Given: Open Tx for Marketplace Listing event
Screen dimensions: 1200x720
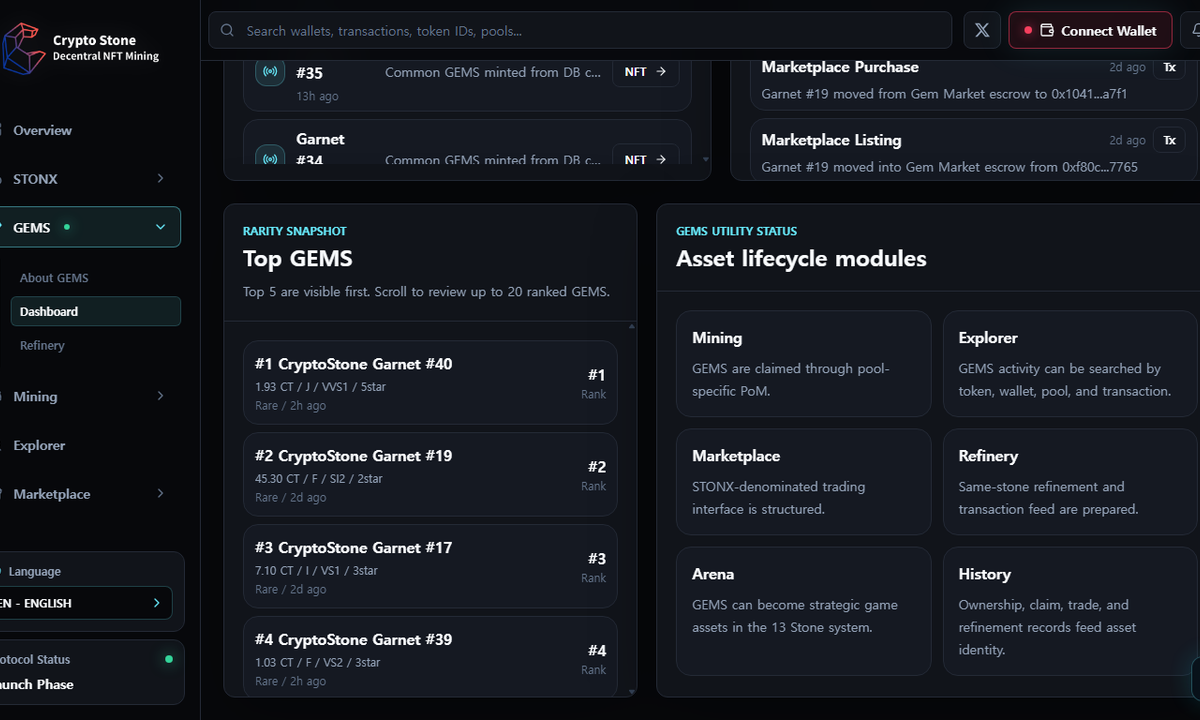Looking at the screenshot, I should [x=1169, y=140].
